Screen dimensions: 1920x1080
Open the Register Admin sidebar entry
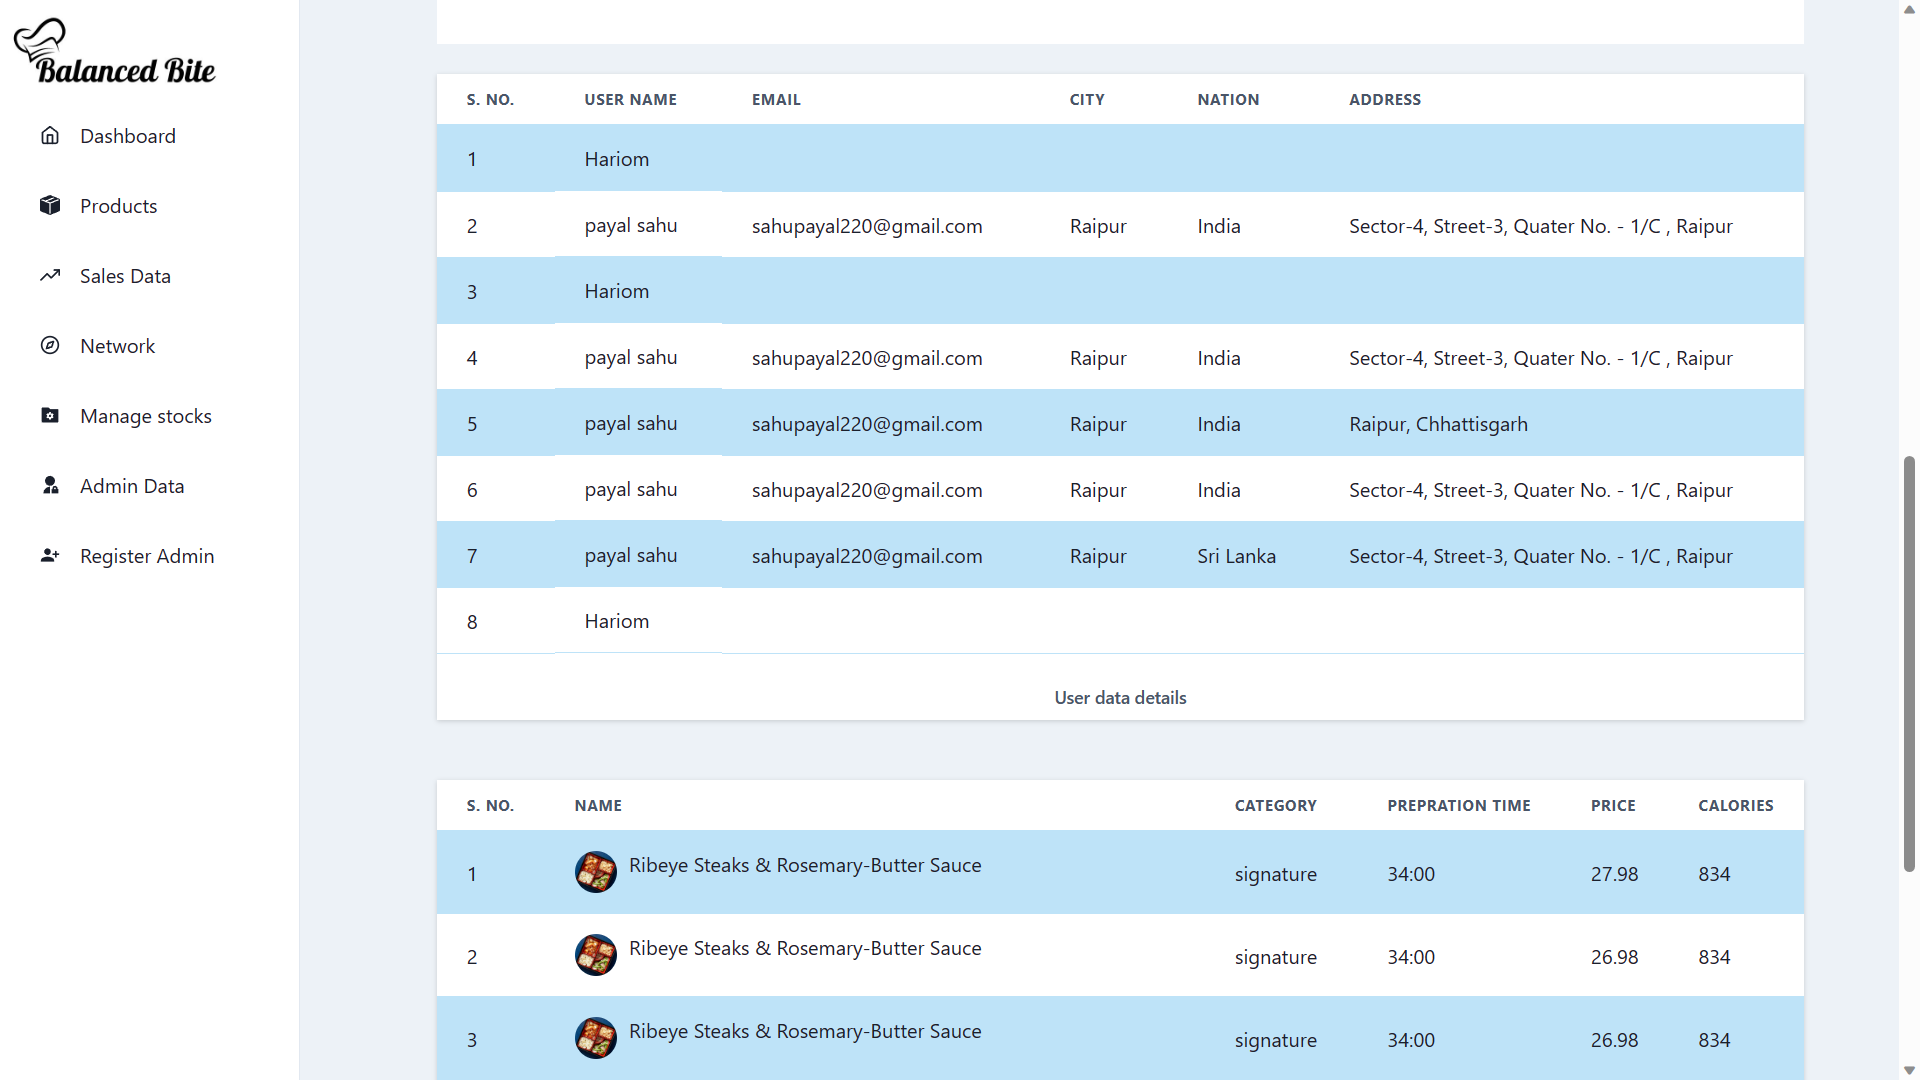147,555
